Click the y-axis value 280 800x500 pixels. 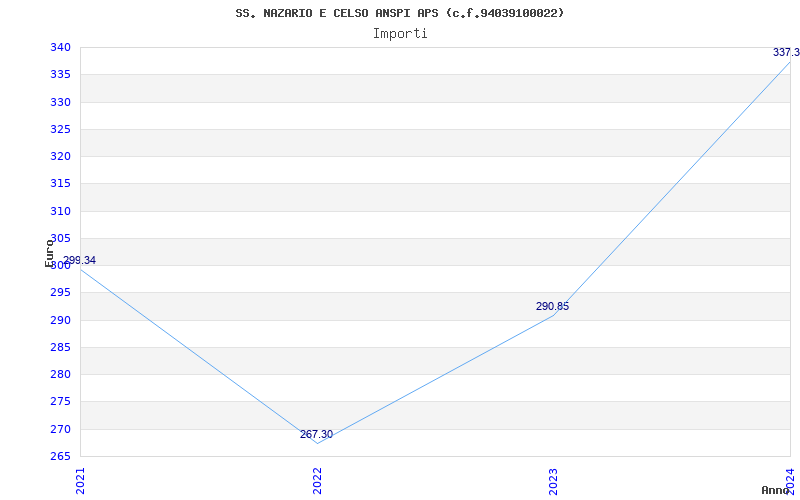[59, 374]
